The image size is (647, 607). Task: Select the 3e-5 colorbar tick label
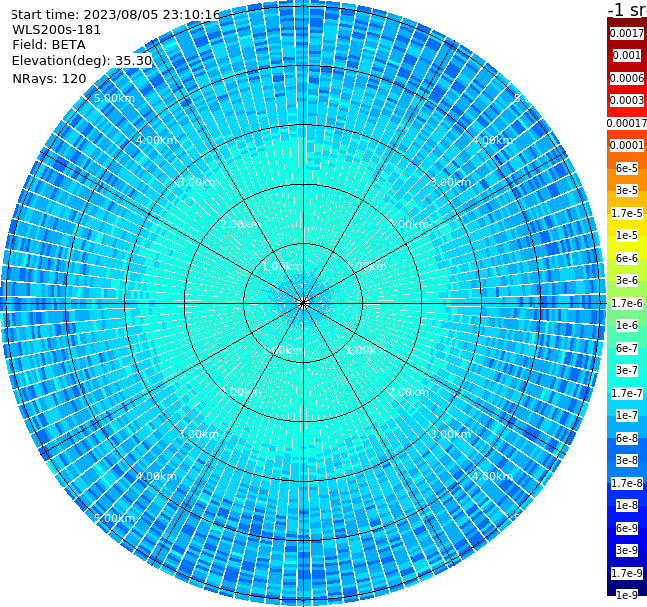627,190
